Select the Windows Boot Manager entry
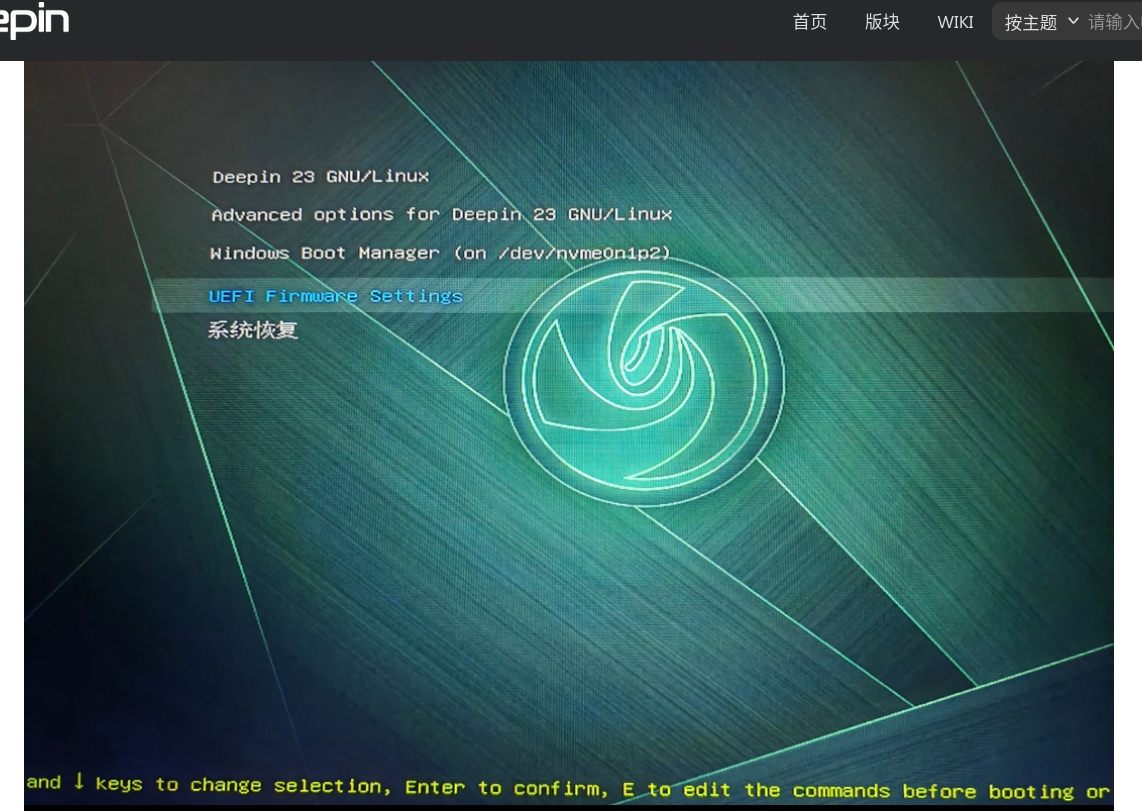The image size is (1142, 811). coord(440,253)
